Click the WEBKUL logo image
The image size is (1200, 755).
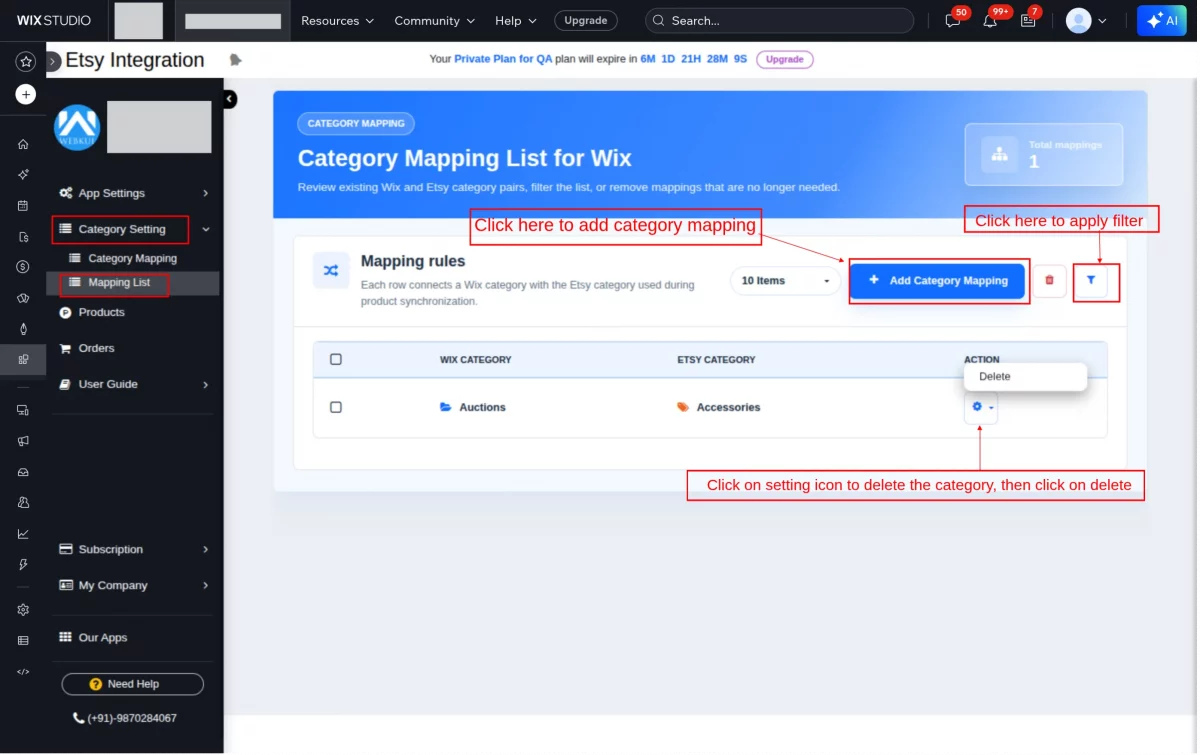pyautogui.click(x=77, y=127)
